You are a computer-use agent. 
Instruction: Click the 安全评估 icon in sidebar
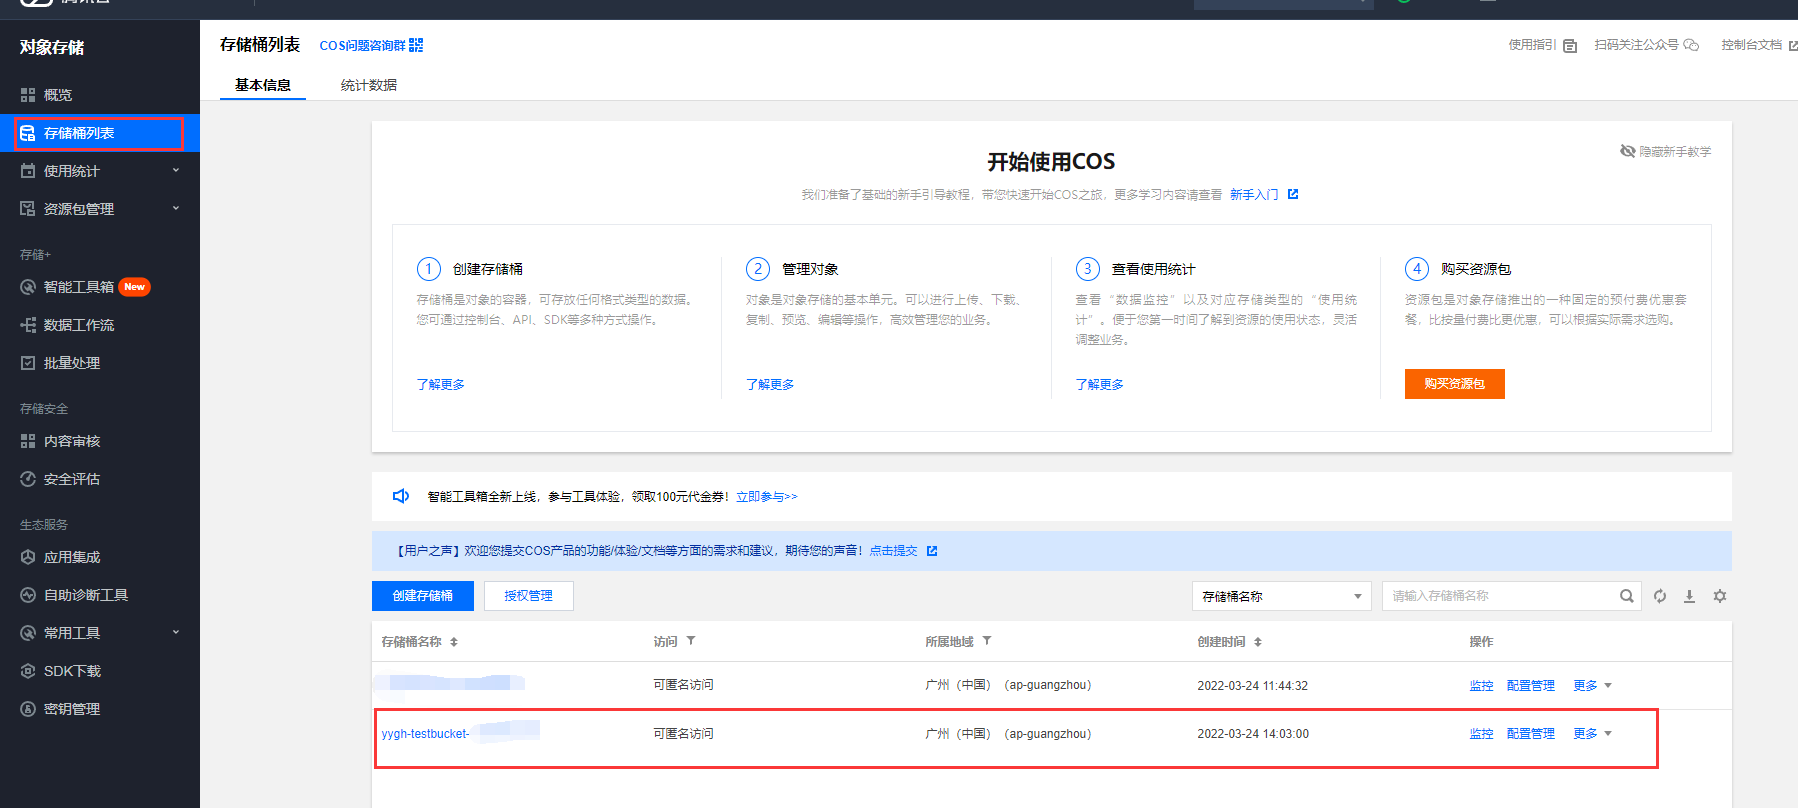(28, 479)
